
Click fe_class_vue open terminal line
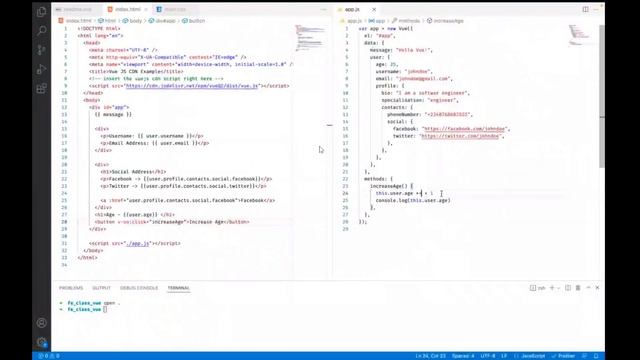pyautogui.click(x=90, y=303)
